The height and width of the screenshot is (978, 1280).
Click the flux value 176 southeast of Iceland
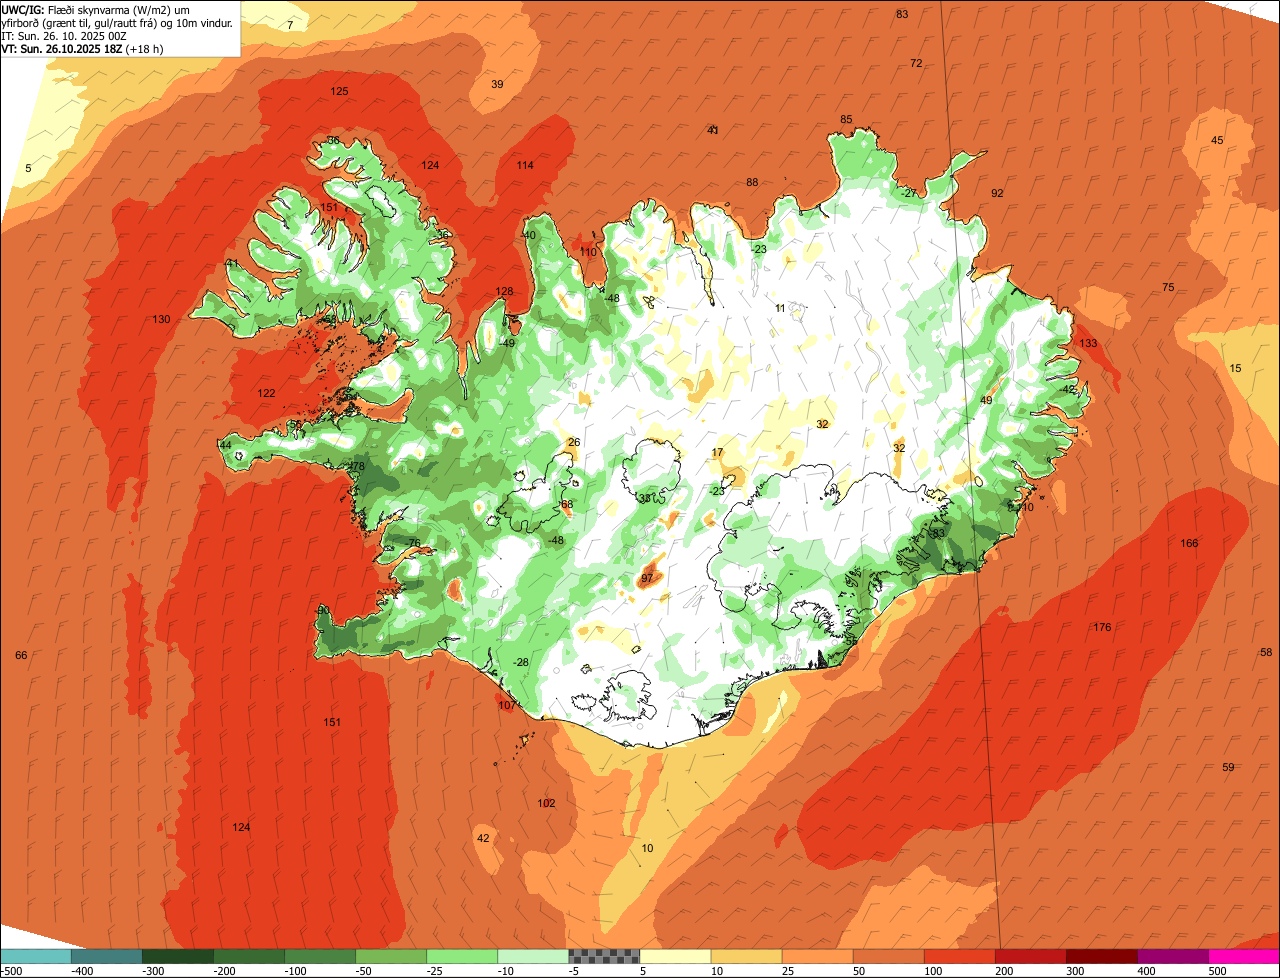tap(1102, 627)
